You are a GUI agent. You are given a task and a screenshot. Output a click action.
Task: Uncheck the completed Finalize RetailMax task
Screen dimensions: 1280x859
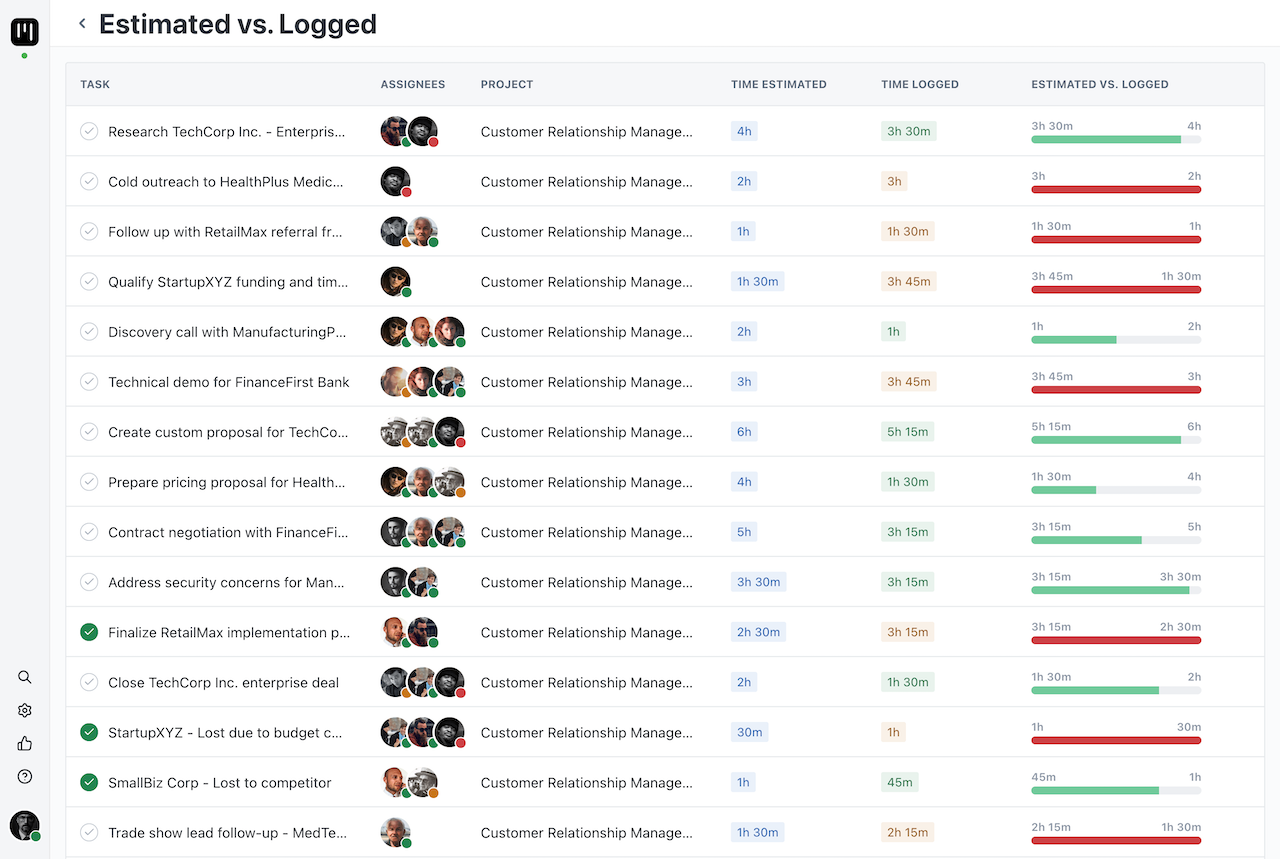coord(89,632)
